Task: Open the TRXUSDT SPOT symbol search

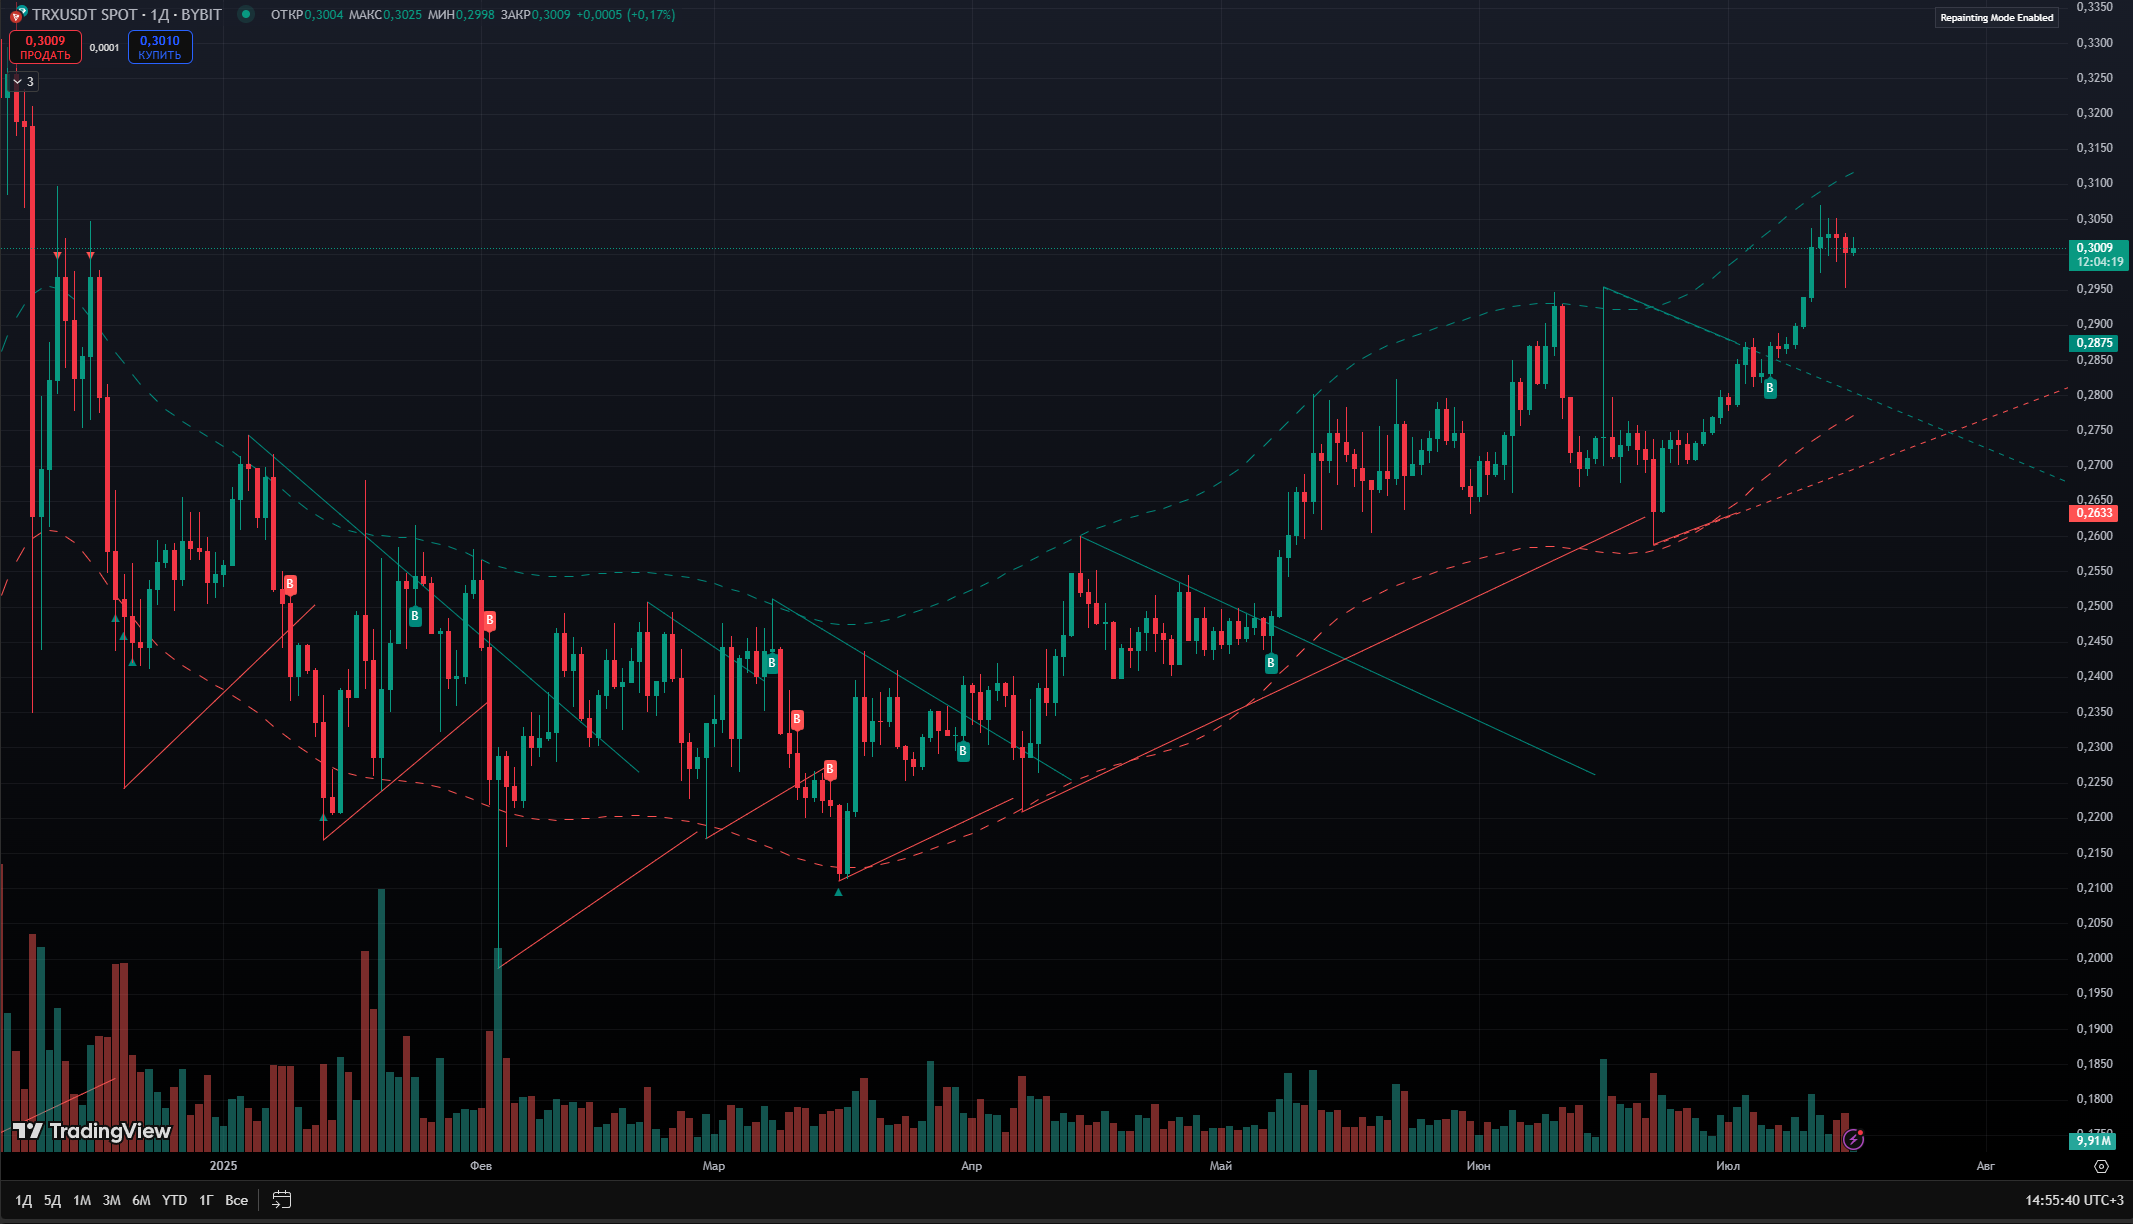Action: tap(126, 15)
